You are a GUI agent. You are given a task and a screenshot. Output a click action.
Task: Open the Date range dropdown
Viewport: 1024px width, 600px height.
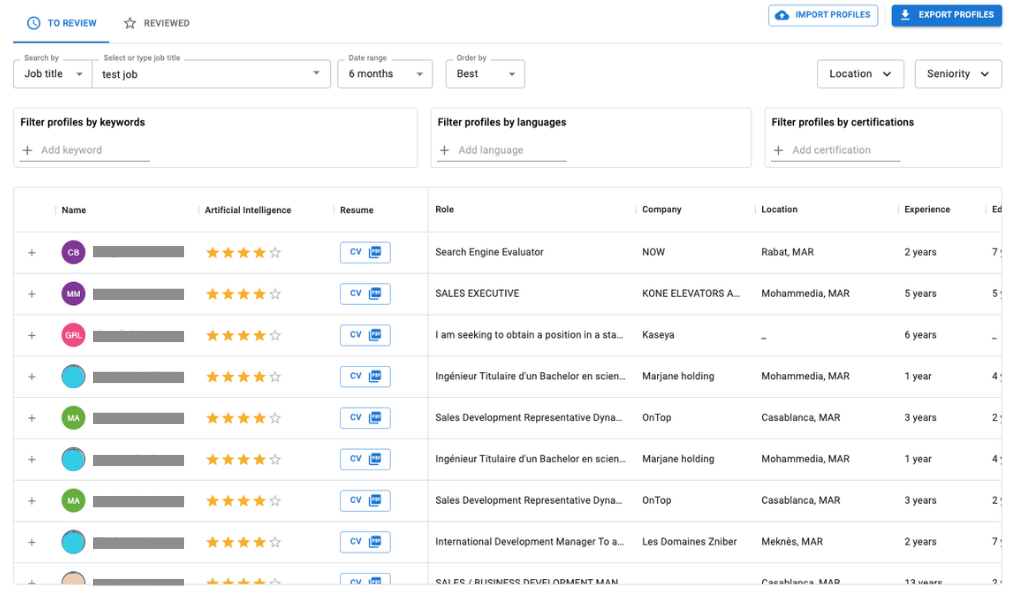click(x=385, y=73)
